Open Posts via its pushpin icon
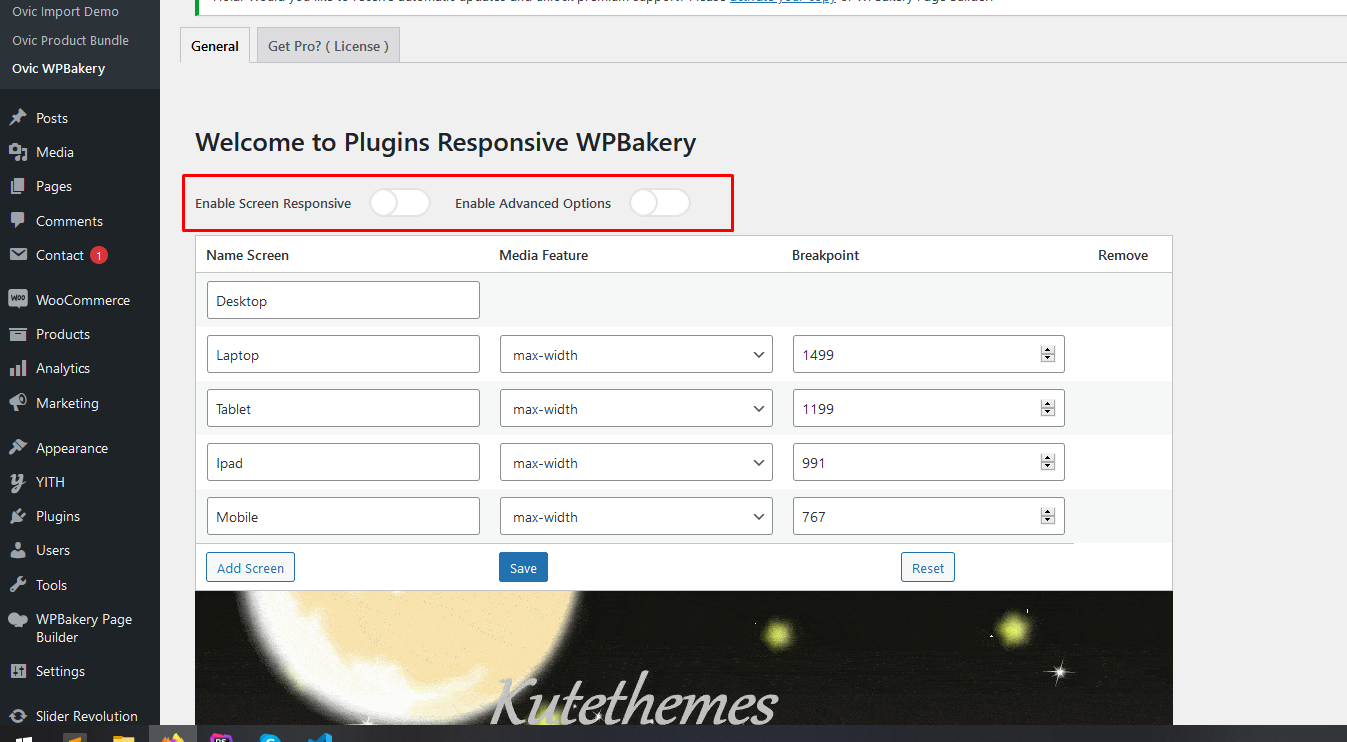The image size is (1347, 742). pos(18,118)
